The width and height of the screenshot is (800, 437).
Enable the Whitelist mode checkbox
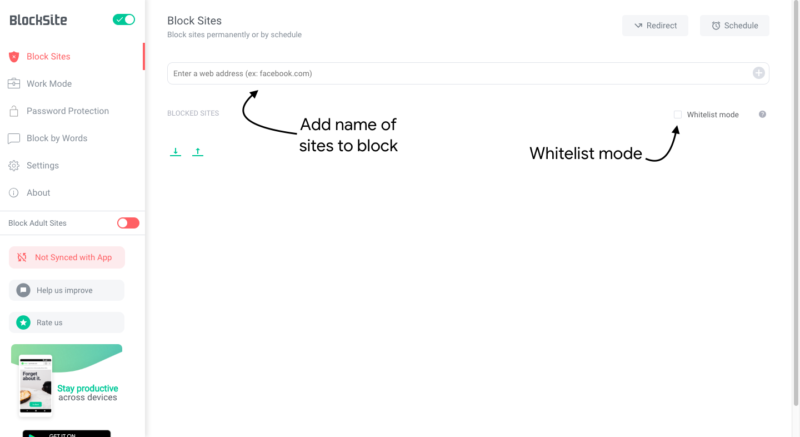(678, 114)
